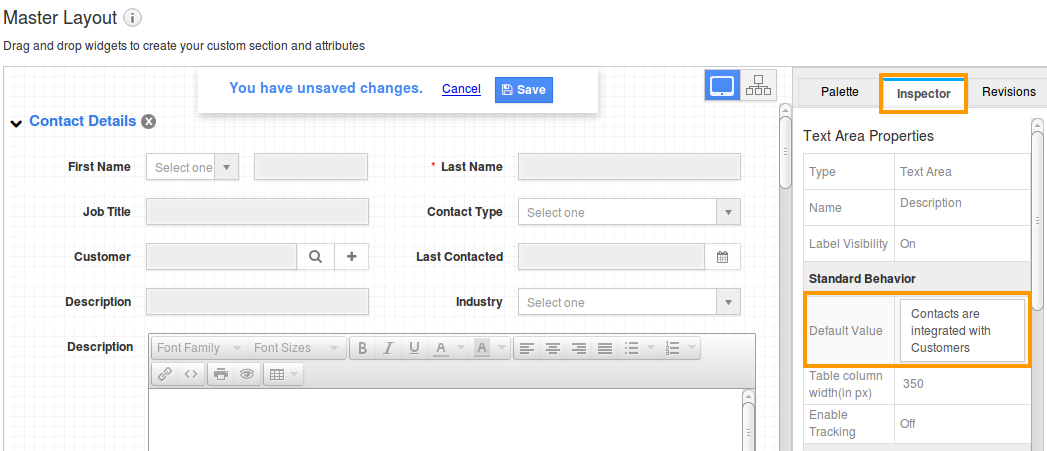Insert a table in editor
The height and width of the screenshot is (451, 1047).
click(x=277, y=374)
